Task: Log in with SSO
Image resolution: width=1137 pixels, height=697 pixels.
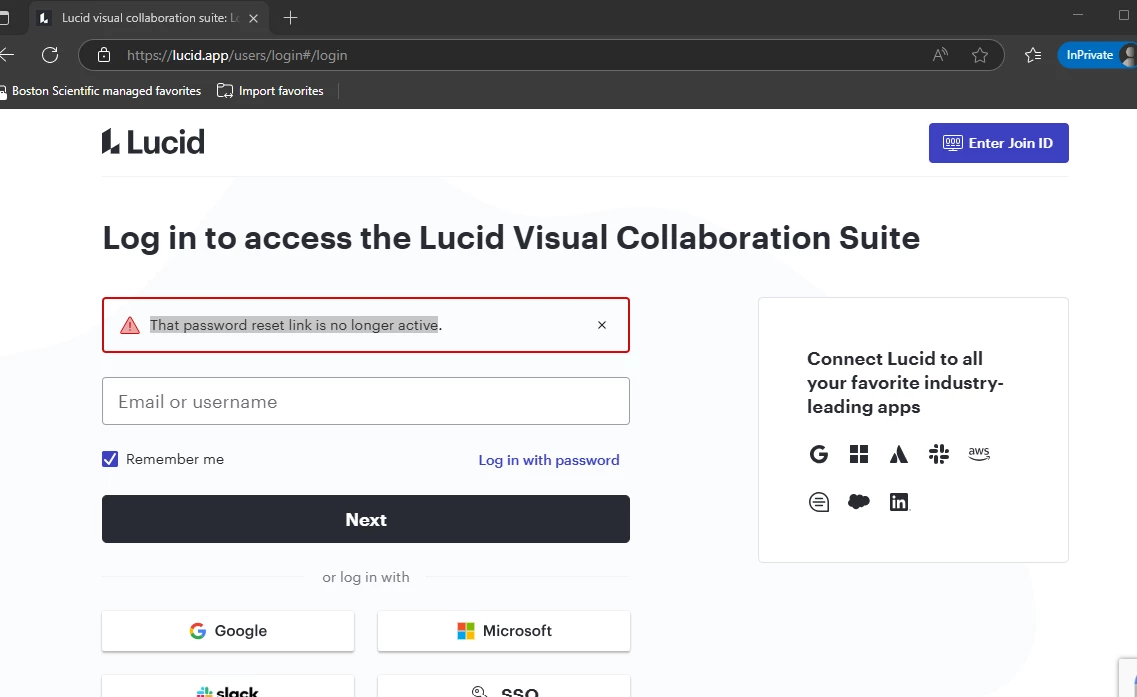Action: point(504,688)
